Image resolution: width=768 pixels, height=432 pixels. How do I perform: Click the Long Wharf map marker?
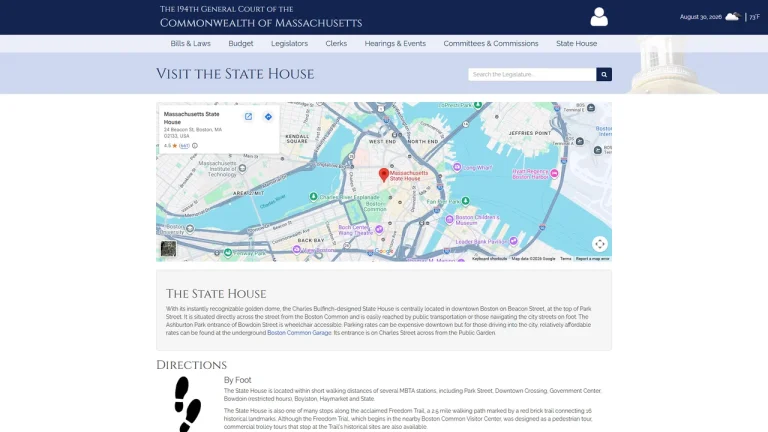point(457,168)
